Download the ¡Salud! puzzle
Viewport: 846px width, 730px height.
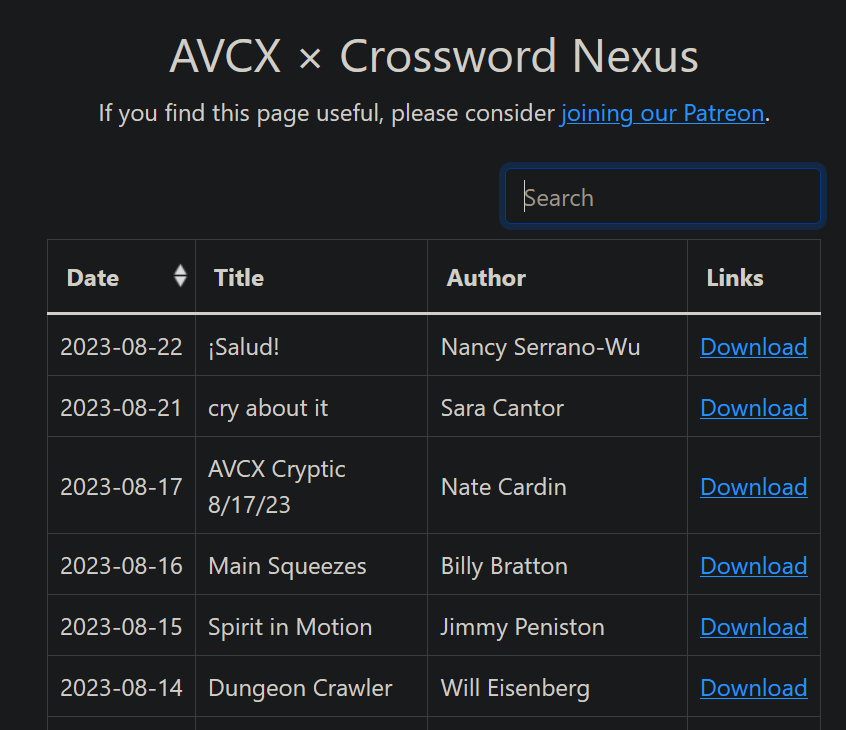(753, 347)
